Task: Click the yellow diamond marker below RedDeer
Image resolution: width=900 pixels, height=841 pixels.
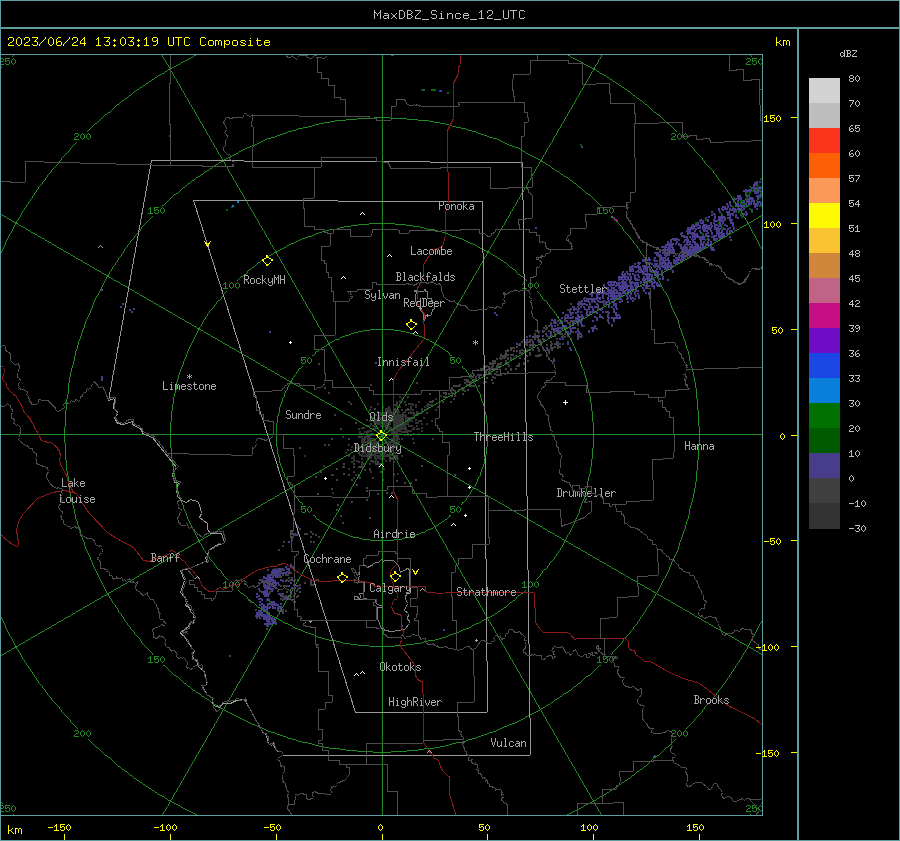Action: click(x=411, y=325)
